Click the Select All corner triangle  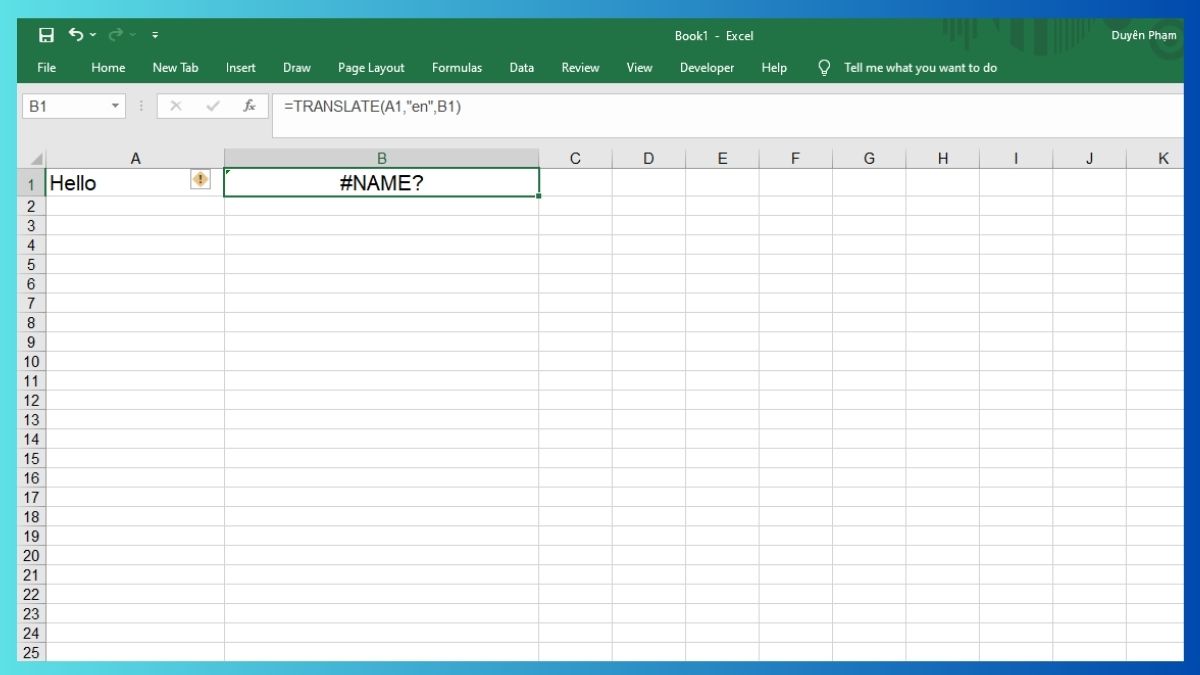36,159
